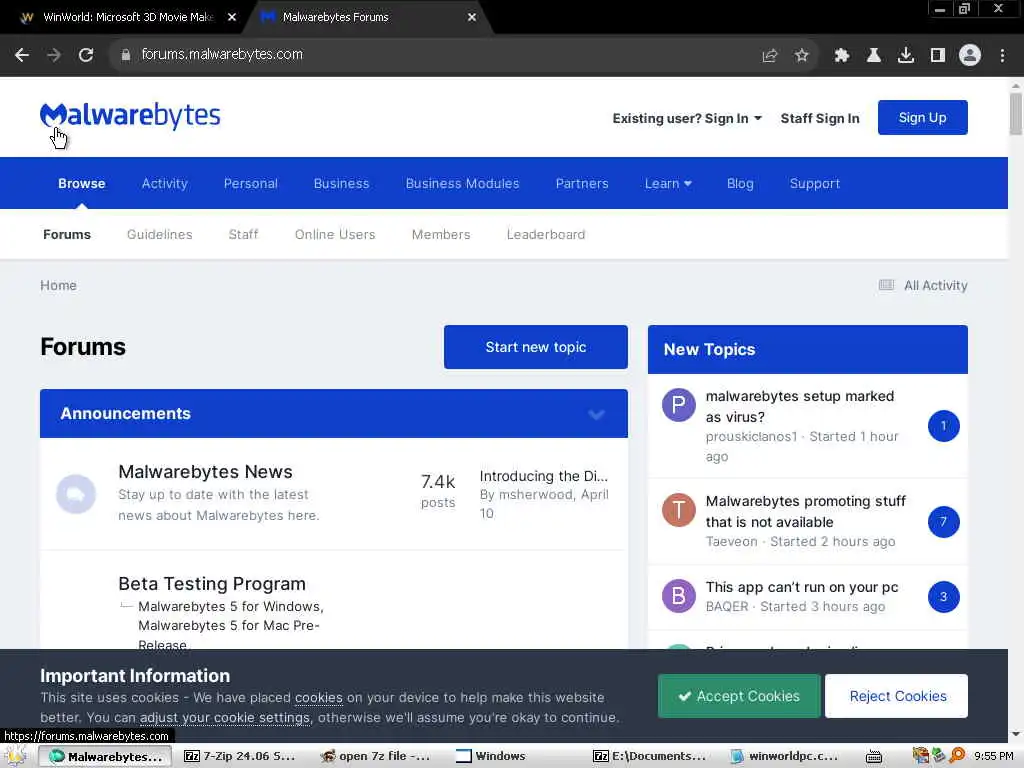Click the 'adjust your cookie settings' link
The image size is (1024, 768).
[x=225, y=717]
